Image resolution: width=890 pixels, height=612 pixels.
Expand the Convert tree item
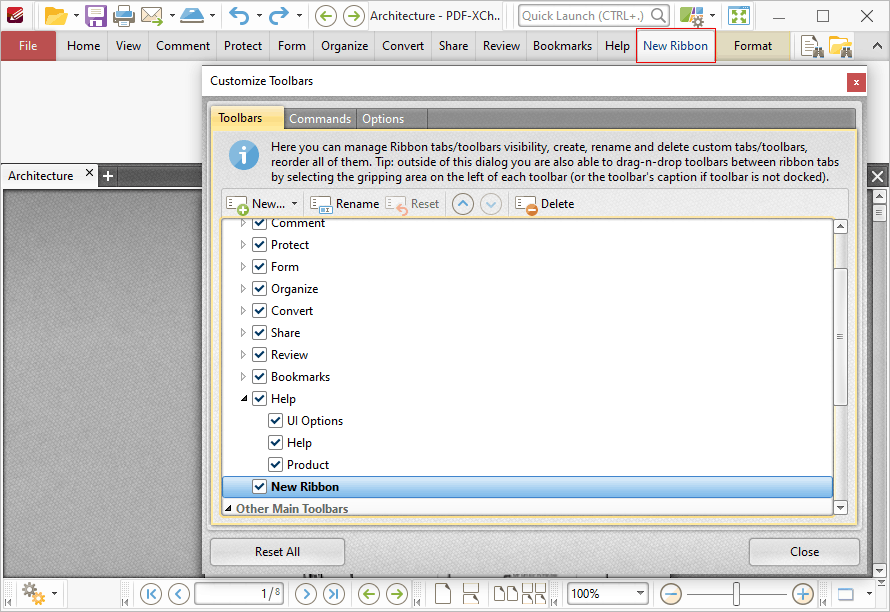click(x=243, y=311)
